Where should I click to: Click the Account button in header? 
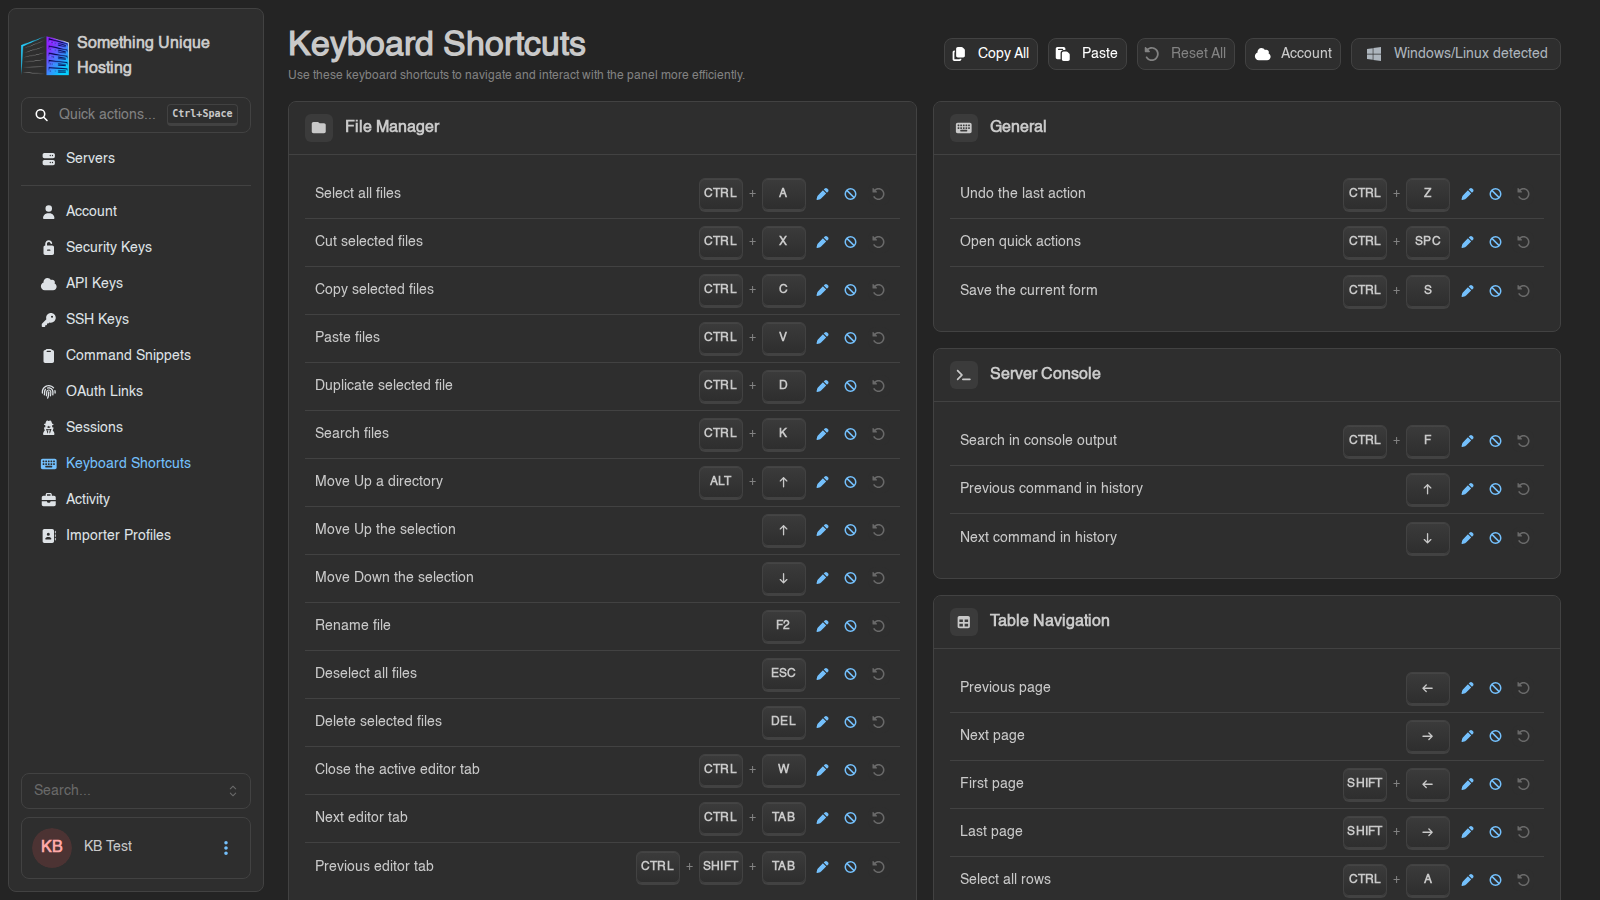click(1293, 54)
